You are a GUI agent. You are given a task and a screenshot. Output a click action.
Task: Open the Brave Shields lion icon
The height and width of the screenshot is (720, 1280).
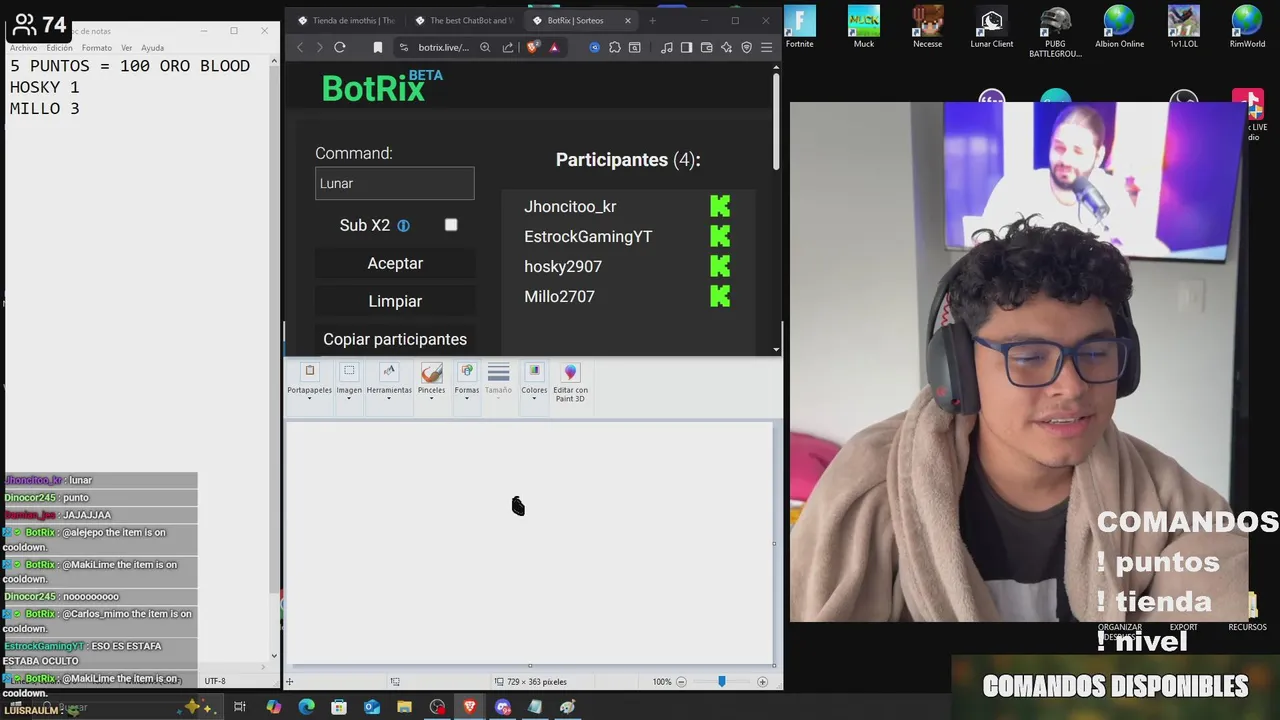[x=533, y=47]
